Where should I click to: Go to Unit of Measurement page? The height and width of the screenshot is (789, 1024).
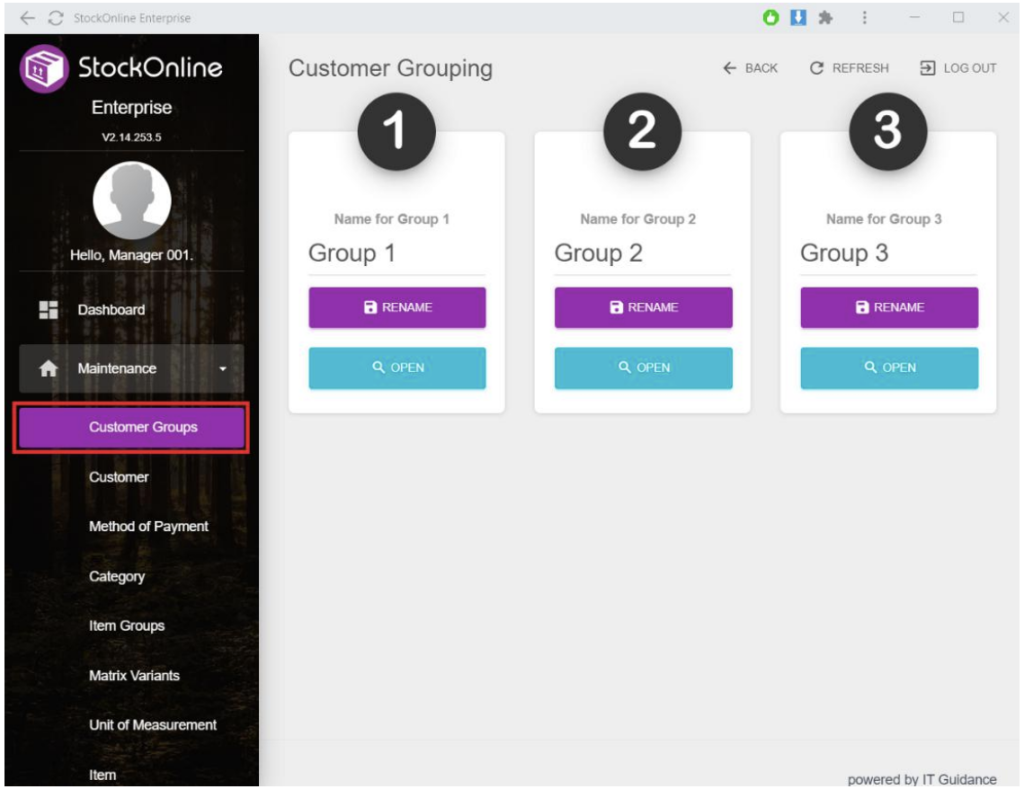(x=152, y=725)
